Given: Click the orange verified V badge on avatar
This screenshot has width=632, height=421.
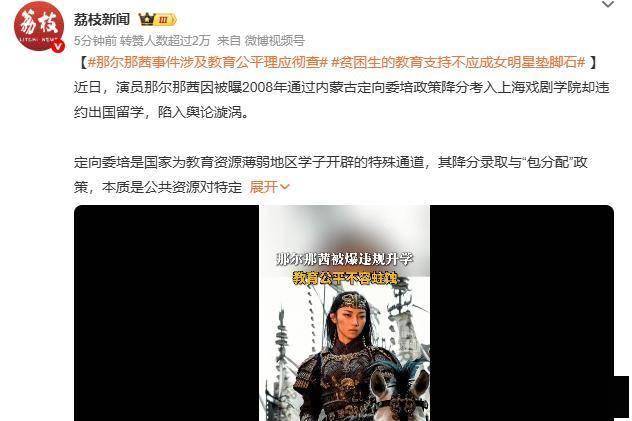Looking at the screenshot, I should pos(58,46).
